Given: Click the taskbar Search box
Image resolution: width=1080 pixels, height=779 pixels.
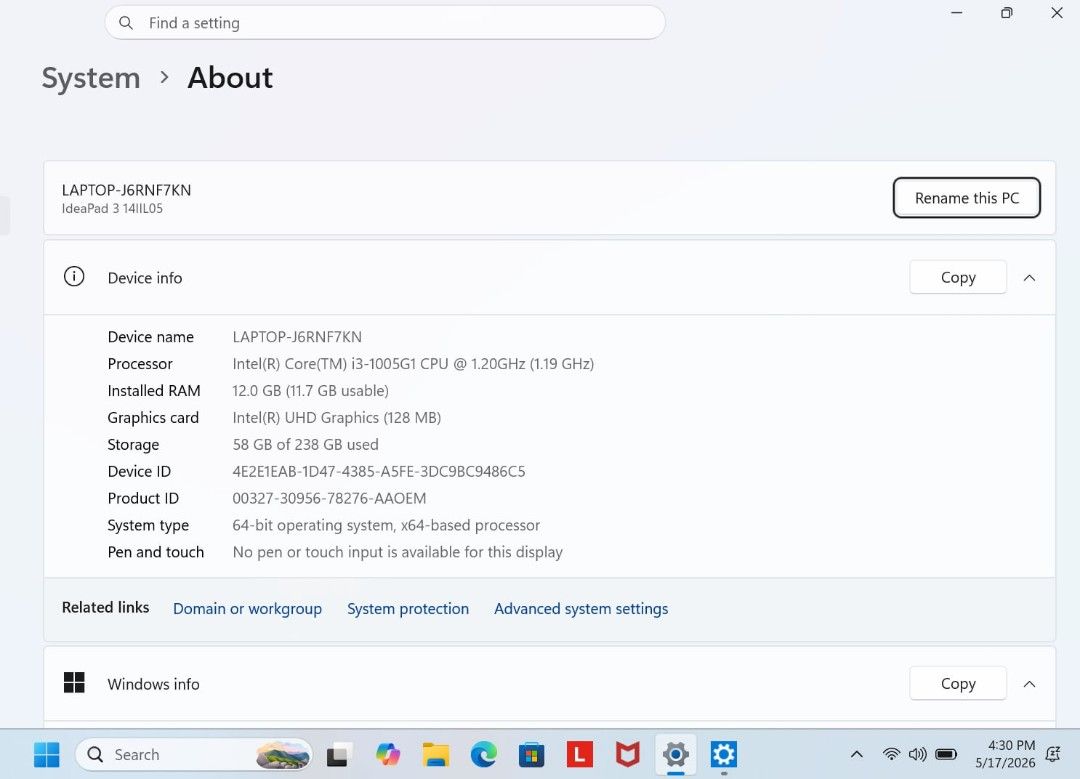Looking at the screenshot, I should point(194,755).
